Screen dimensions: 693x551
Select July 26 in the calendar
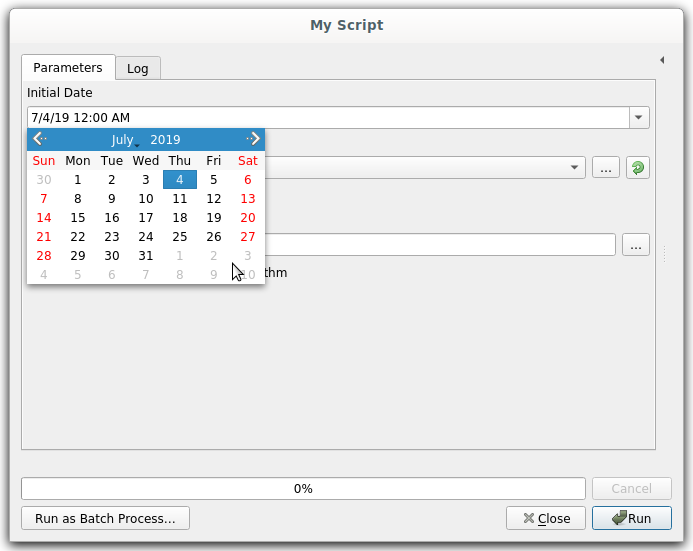214,236
